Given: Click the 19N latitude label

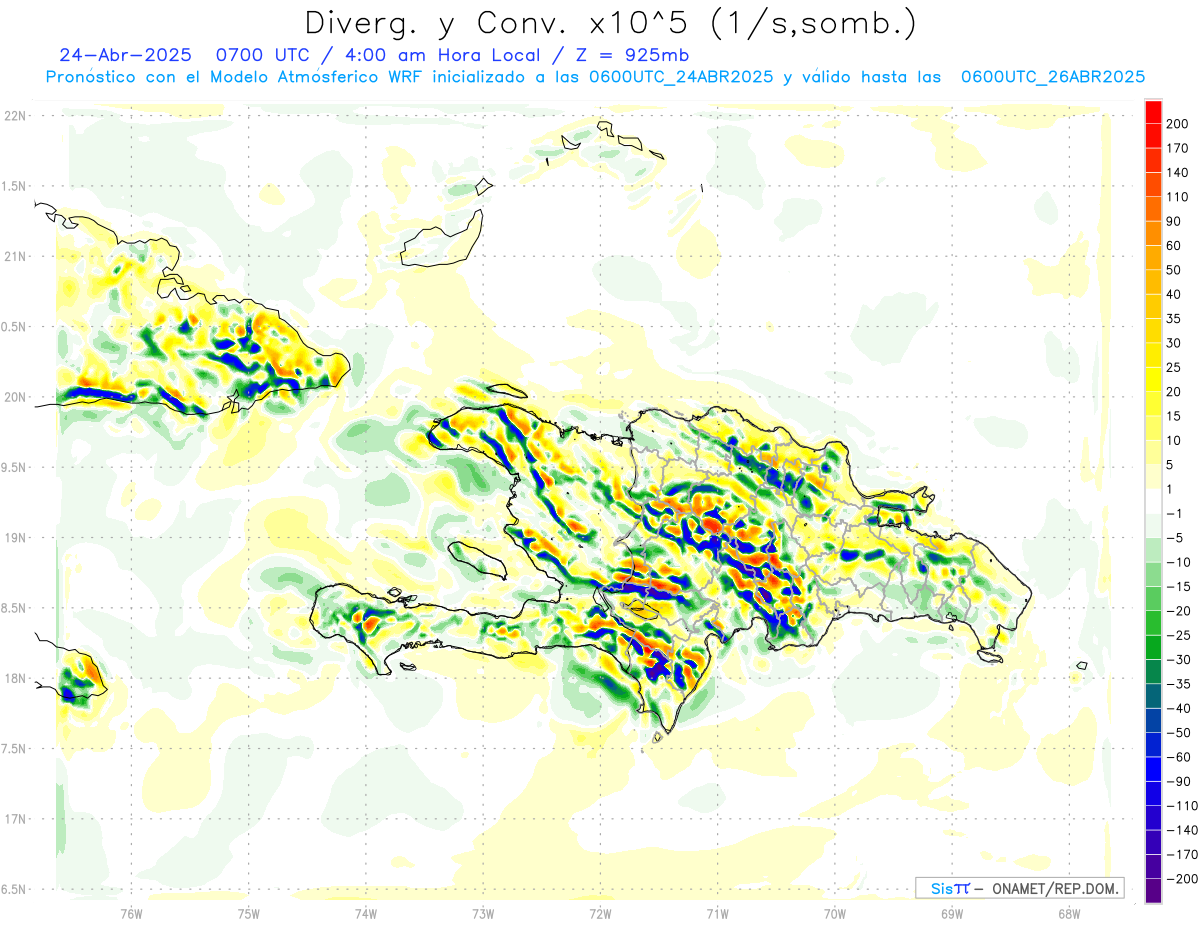Looking at the screenshot, I should point(15,538).
